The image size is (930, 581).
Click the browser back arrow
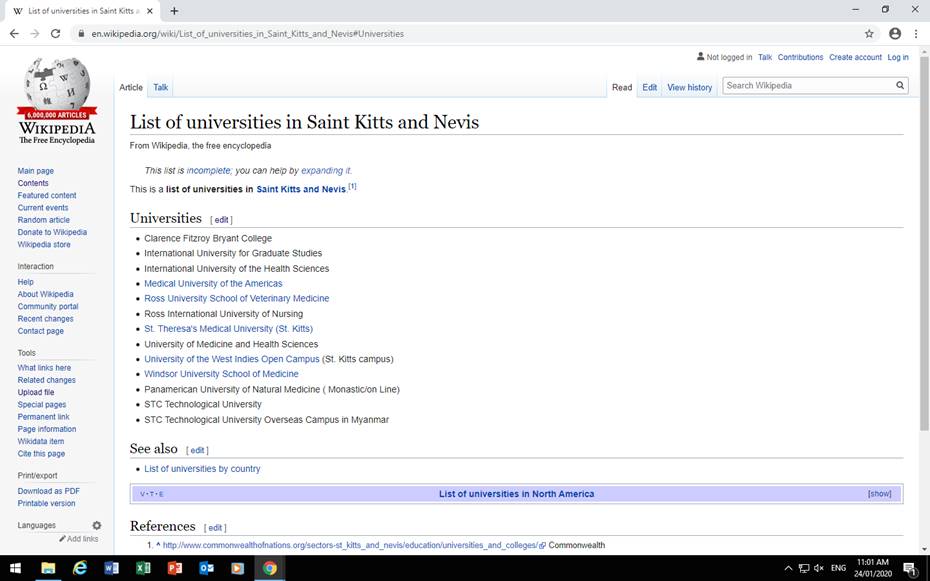coord(14,34)
